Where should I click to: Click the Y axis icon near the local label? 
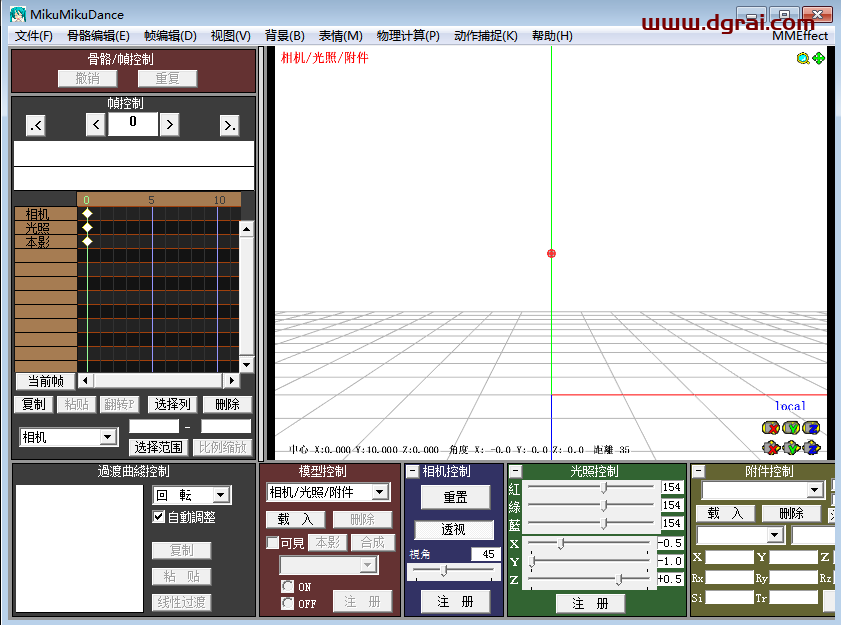click(x=790, y=427)
